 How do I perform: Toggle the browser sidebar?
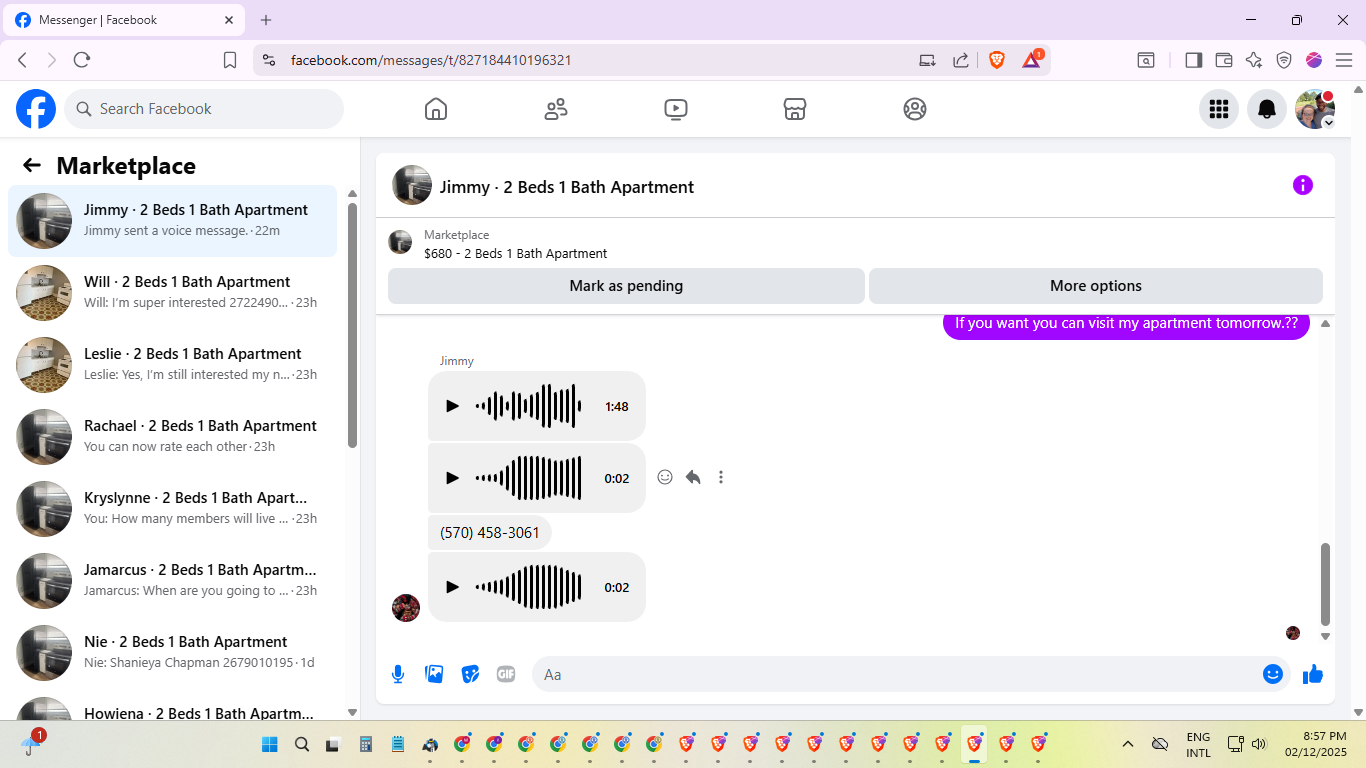(1193, 60)
